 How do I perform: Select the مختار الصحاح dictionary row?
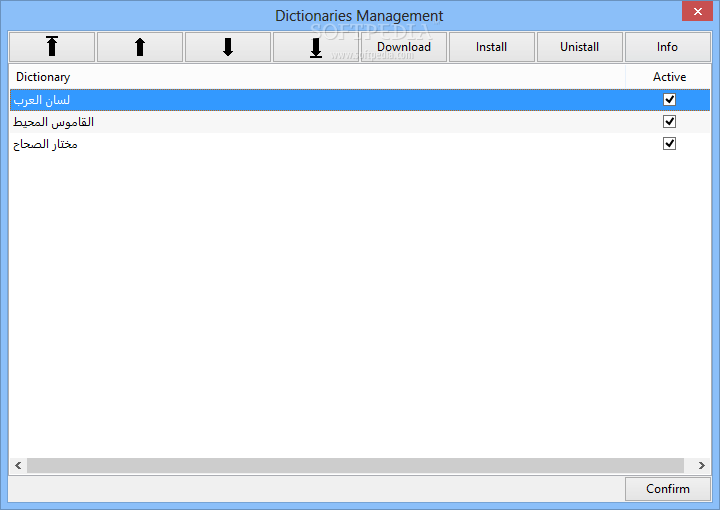click(x=360, y=144)
